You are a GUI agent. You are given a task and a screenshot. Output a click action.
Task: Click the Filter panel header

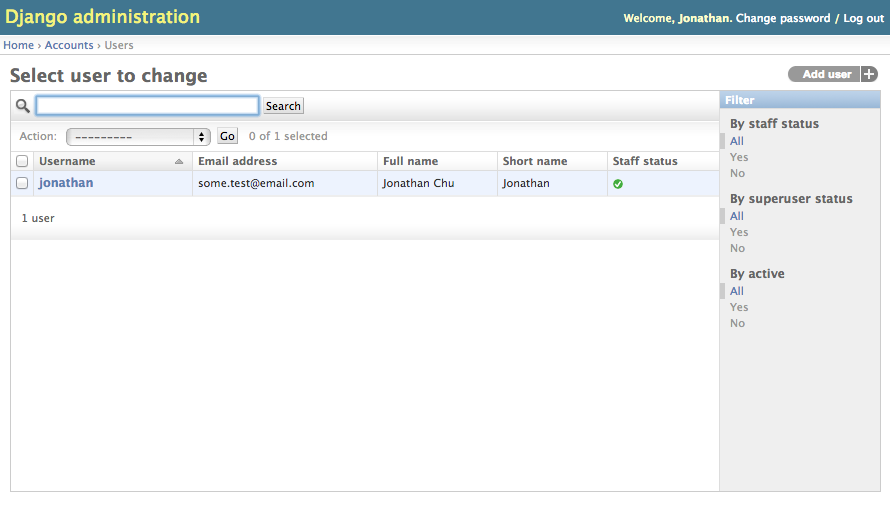800,100
